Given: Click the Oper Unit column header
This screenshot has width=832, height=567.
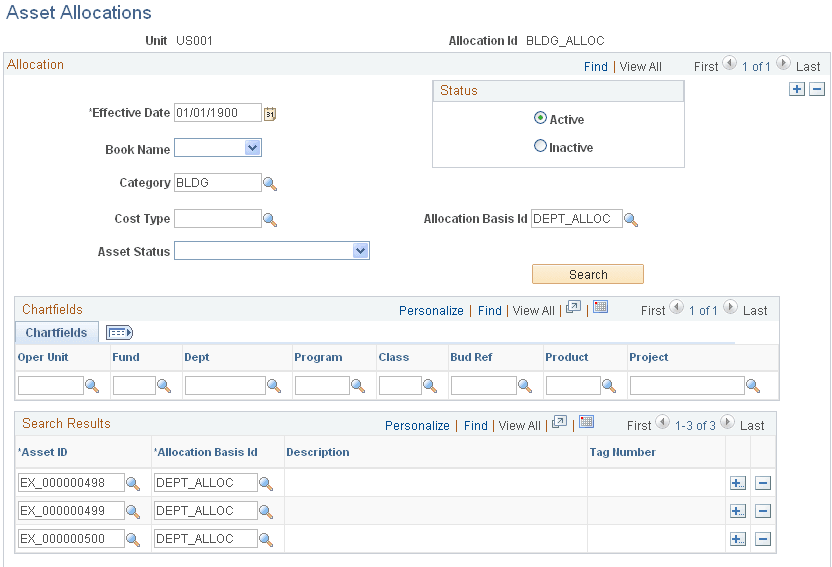Looking at the screenshot, I should point(43,357).
